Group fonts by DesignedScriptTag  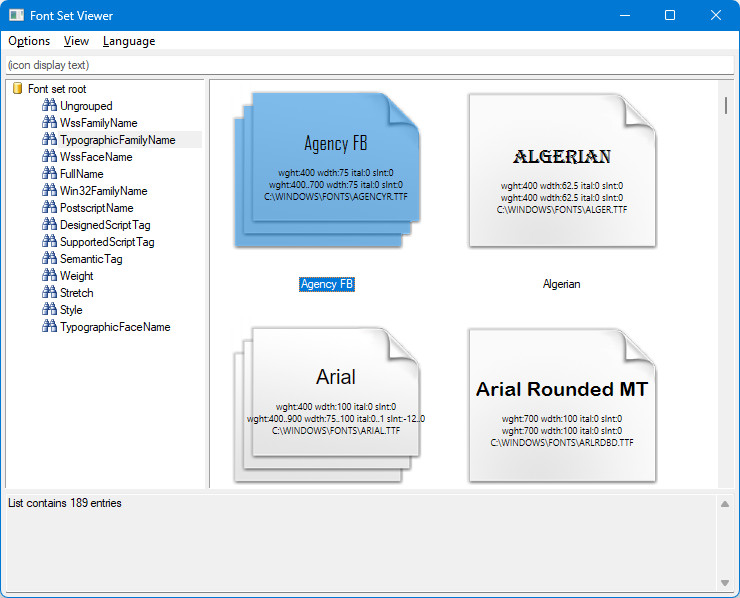(105, 225)
